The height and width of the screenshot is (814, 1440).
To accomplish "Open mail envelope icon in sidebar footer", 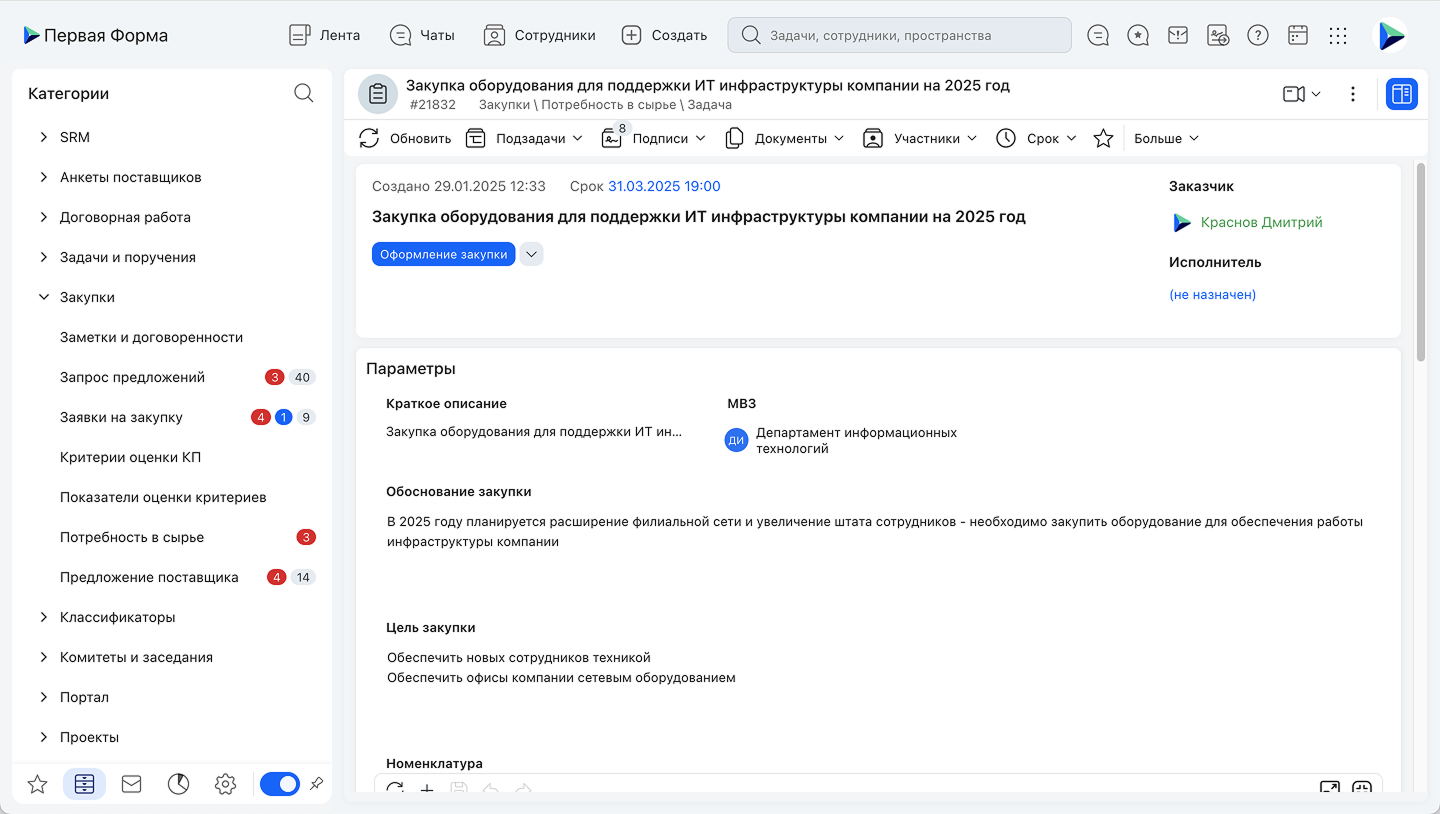I will click(131, 784).
